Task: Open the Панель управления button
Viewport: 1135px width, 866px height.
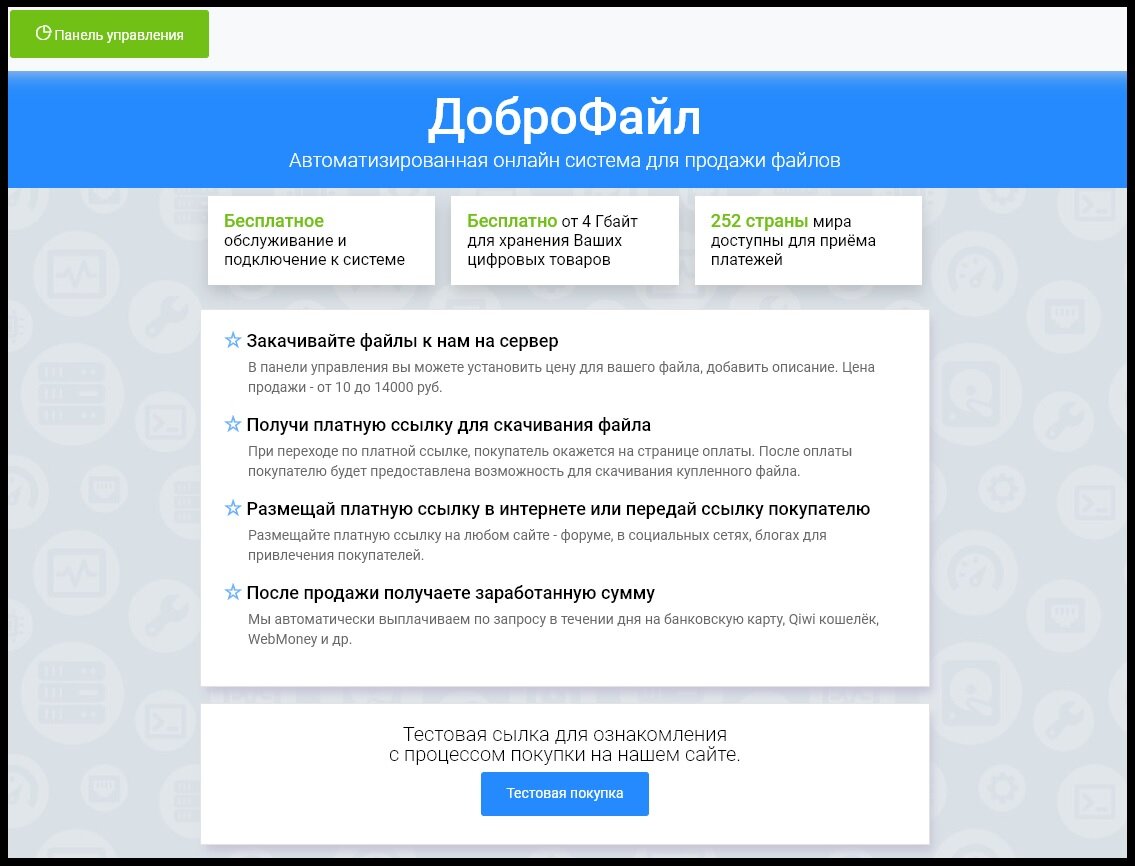Action: pos(109,34)
